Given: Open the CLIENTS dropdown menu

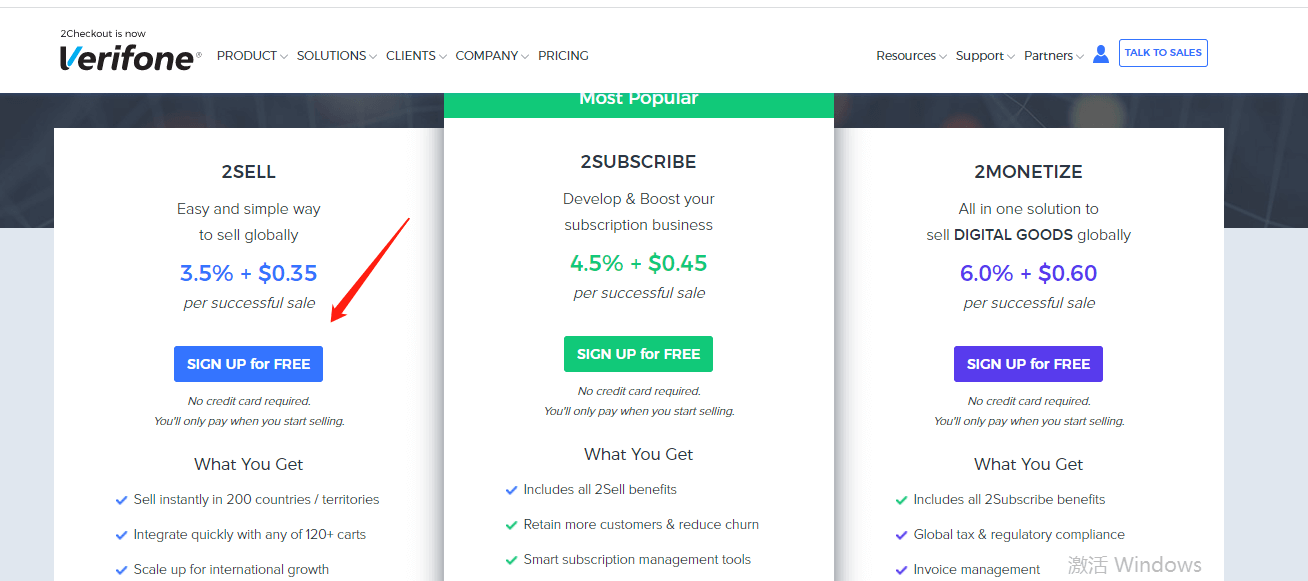Looking at the screenshot, I should (416, 56).
